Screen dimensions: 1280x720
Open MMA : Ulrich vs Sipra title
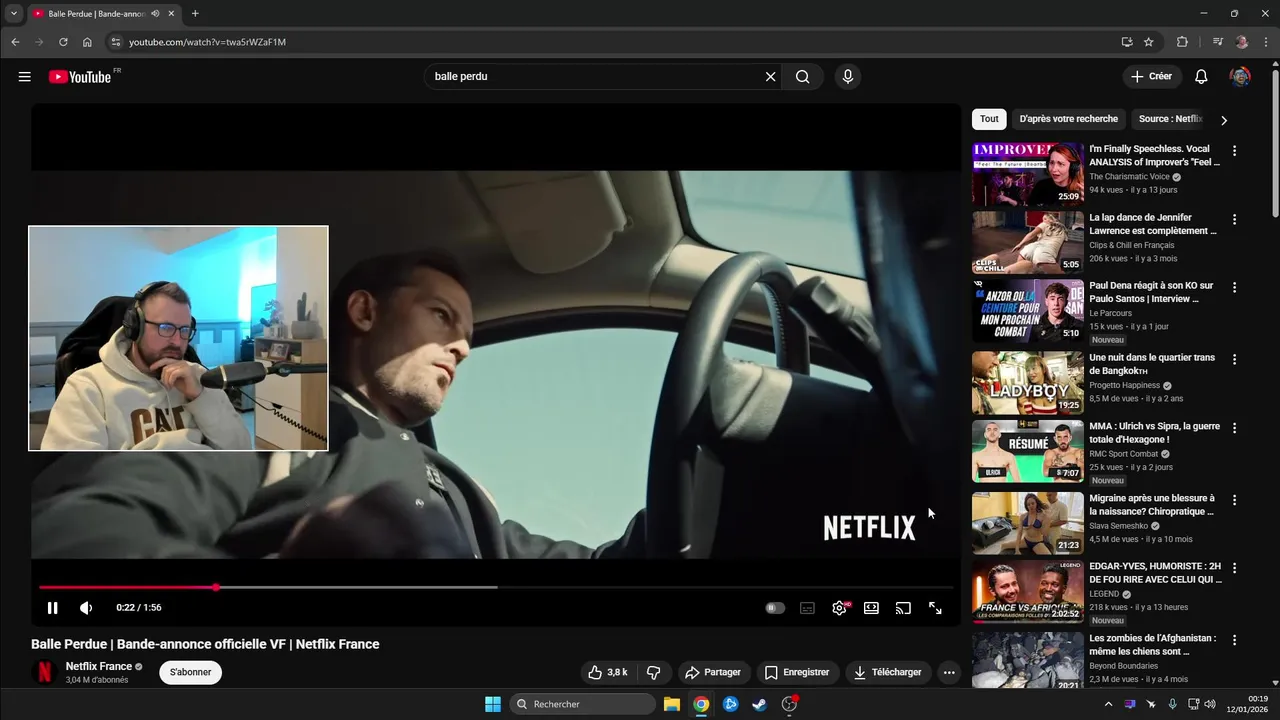point(1154,432)
